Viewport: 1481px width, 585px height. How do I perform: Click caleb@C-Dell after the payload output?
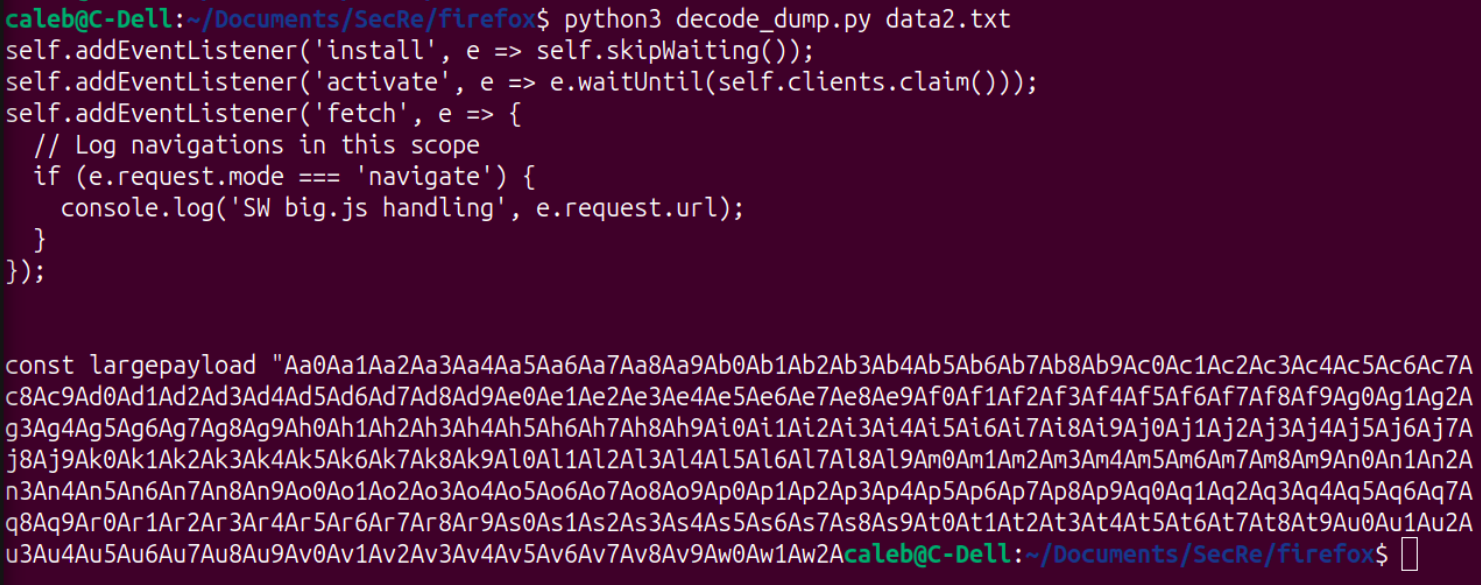pos(926,553)
